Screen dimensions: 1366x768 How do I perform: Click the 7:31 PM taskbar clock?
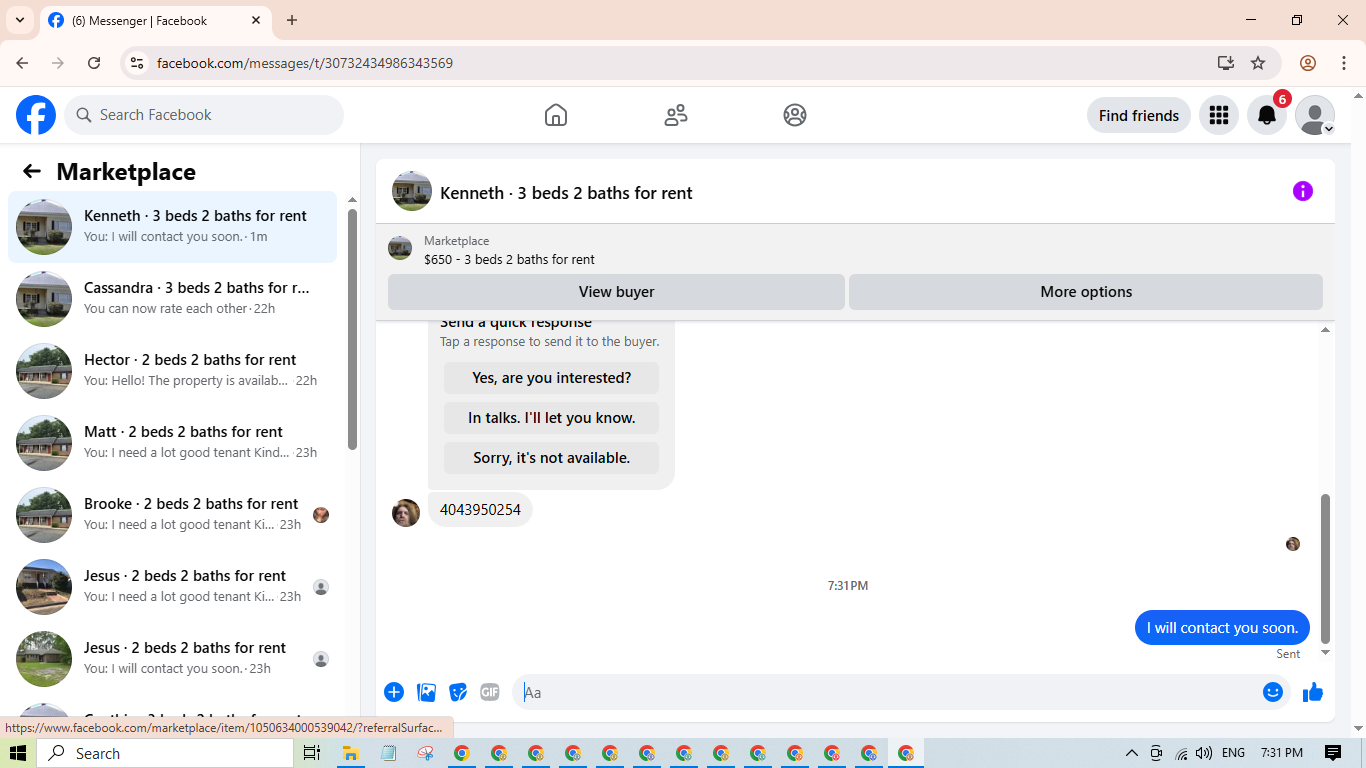click(x=1282, y=753)
